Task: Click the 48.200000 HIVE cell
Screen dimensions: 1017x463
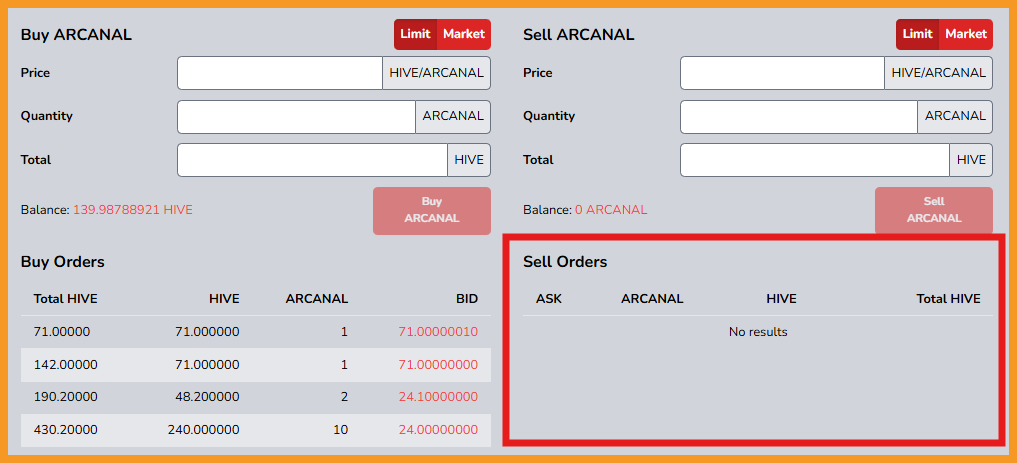Action: [207, 397]
